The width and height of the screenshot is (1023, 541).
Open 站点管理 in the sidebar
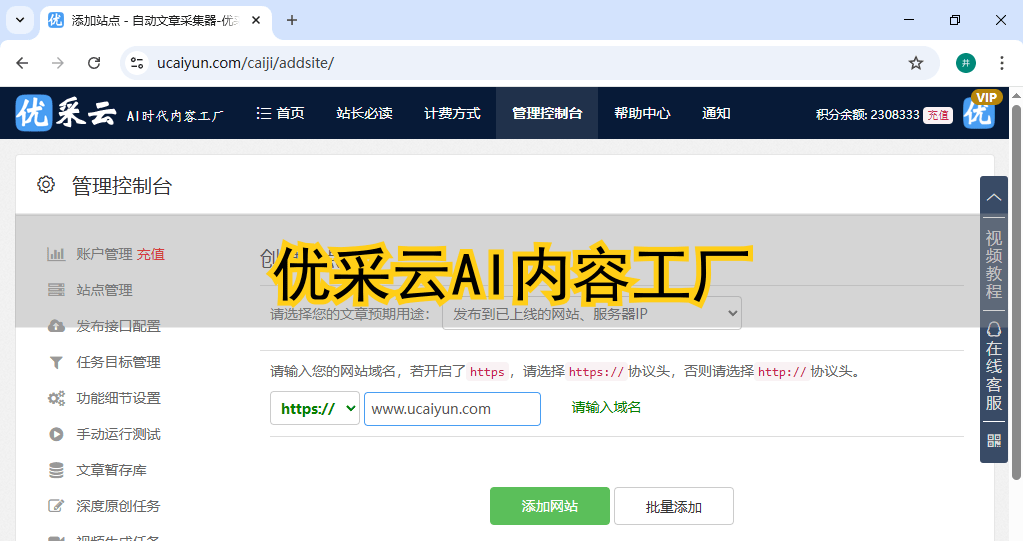point(104,290)
